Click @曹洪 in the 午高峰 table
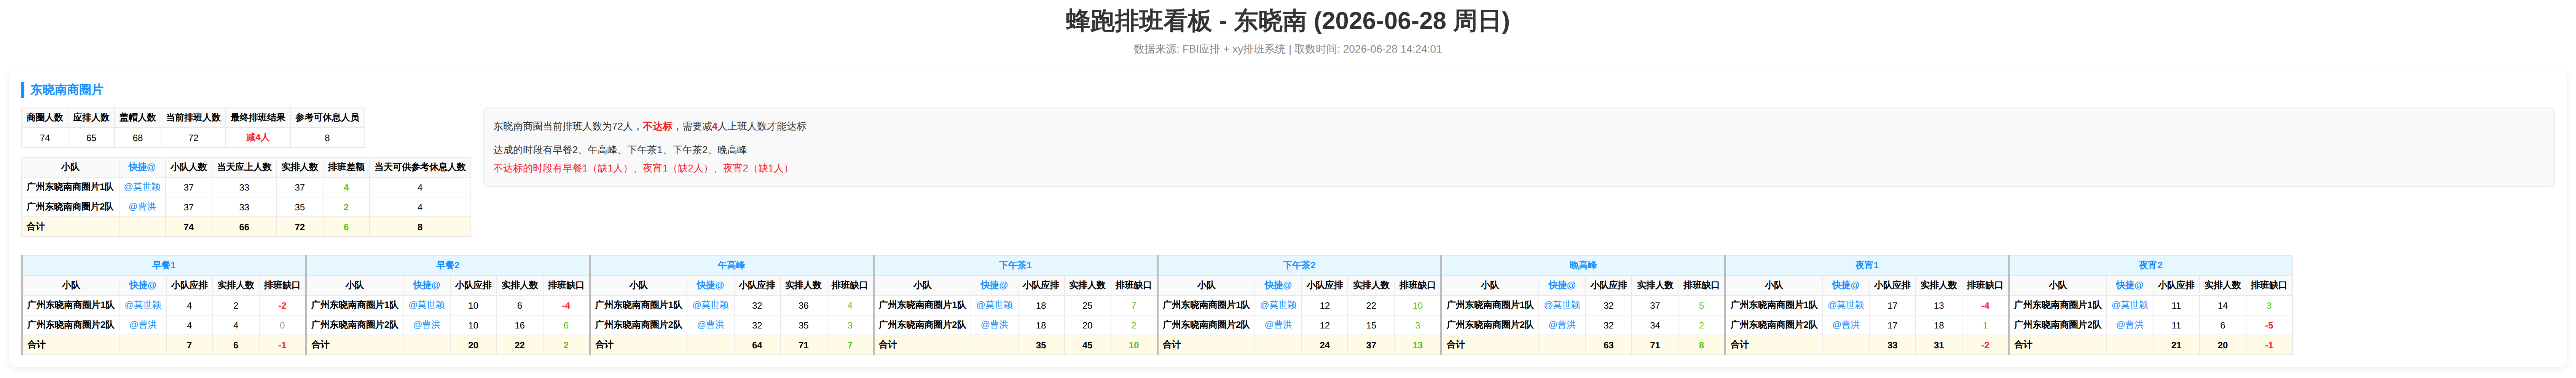This screenshot has height=378, width=2576. (711, 325)
